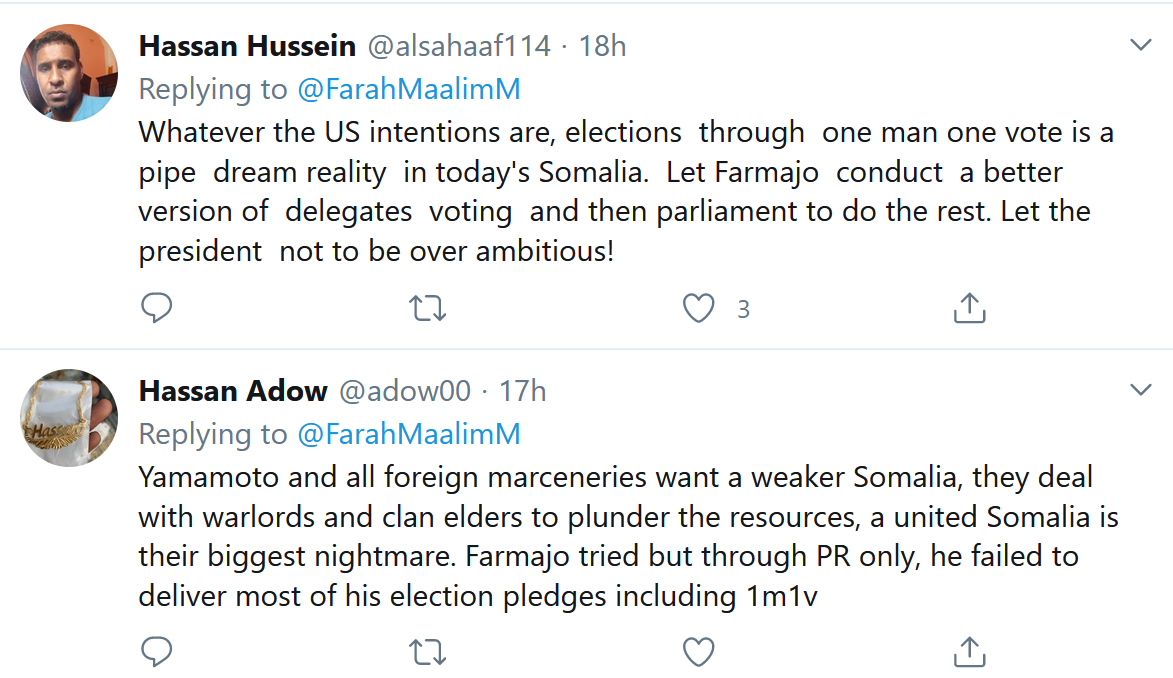
Task: Open the 17h timestamp permalink
Action: [523, 390]
